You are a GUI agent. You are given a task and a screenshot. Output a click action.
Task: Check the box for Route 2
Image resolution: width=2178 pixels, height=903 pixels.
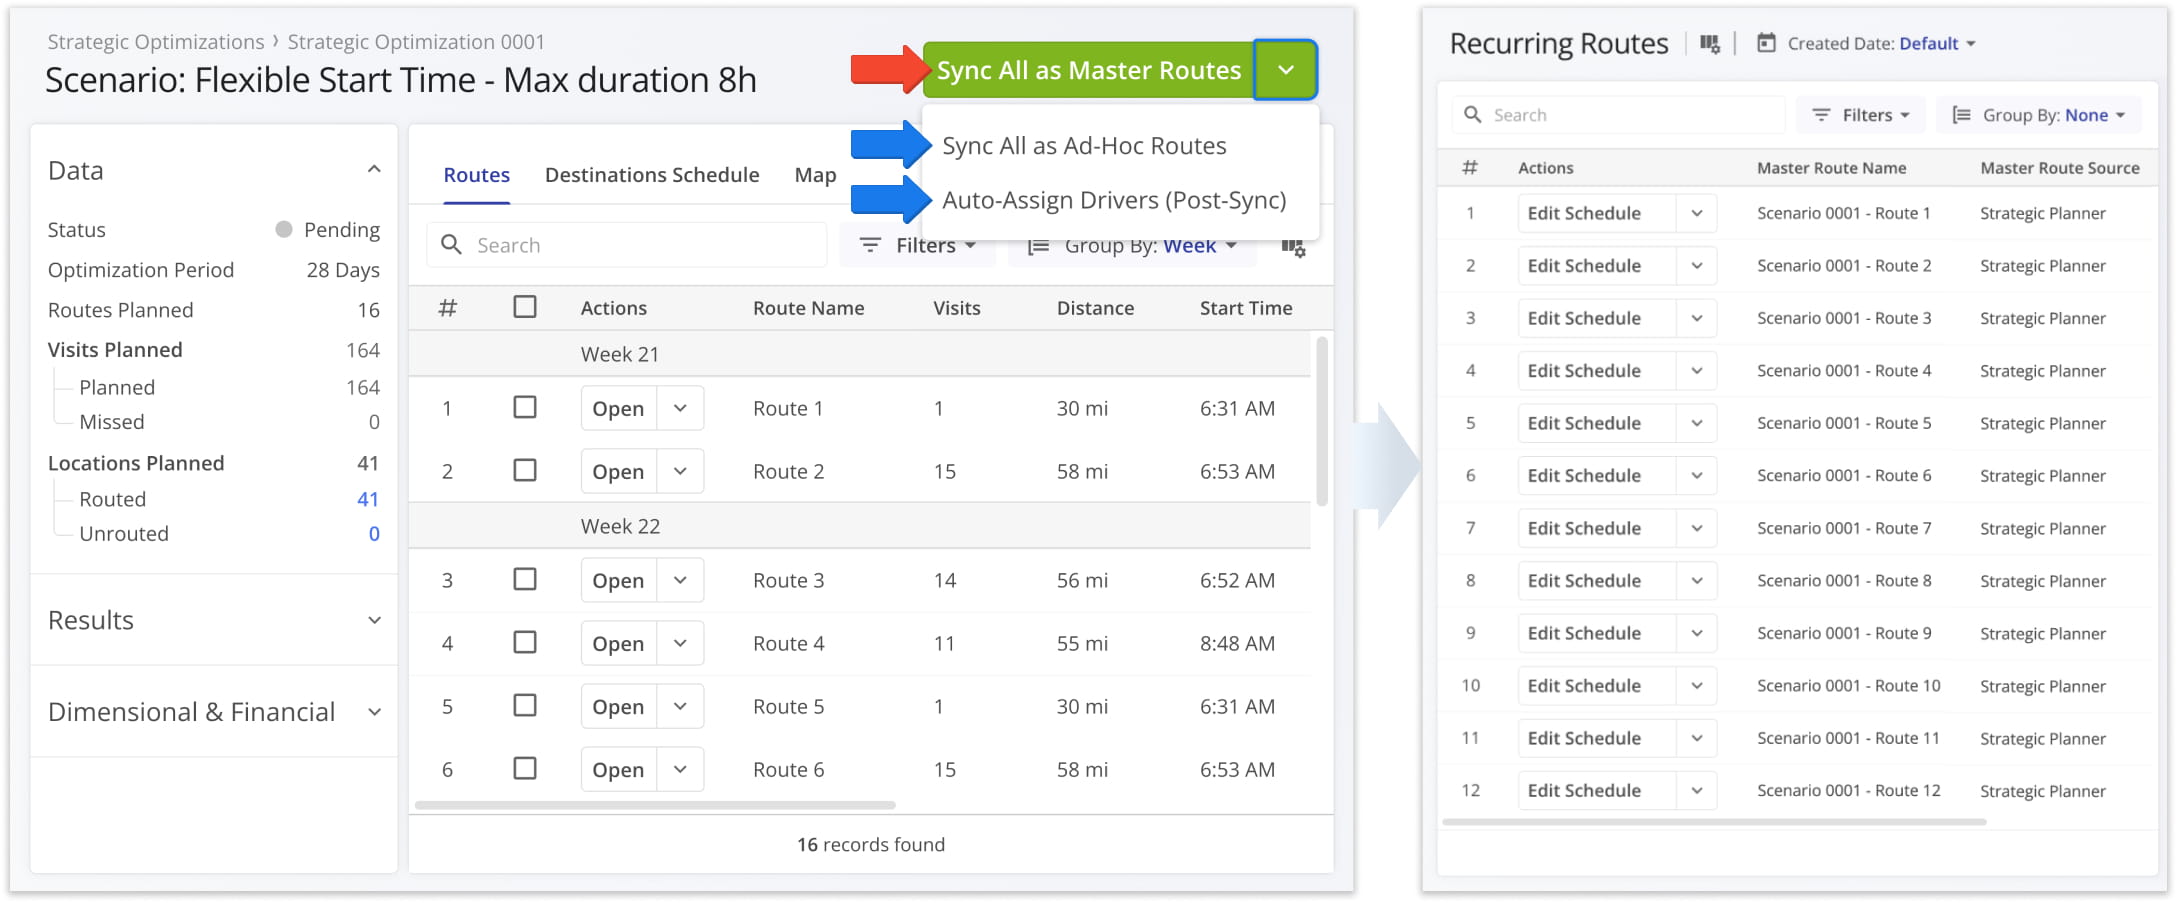pyautogui.click(x=524, y=470)
